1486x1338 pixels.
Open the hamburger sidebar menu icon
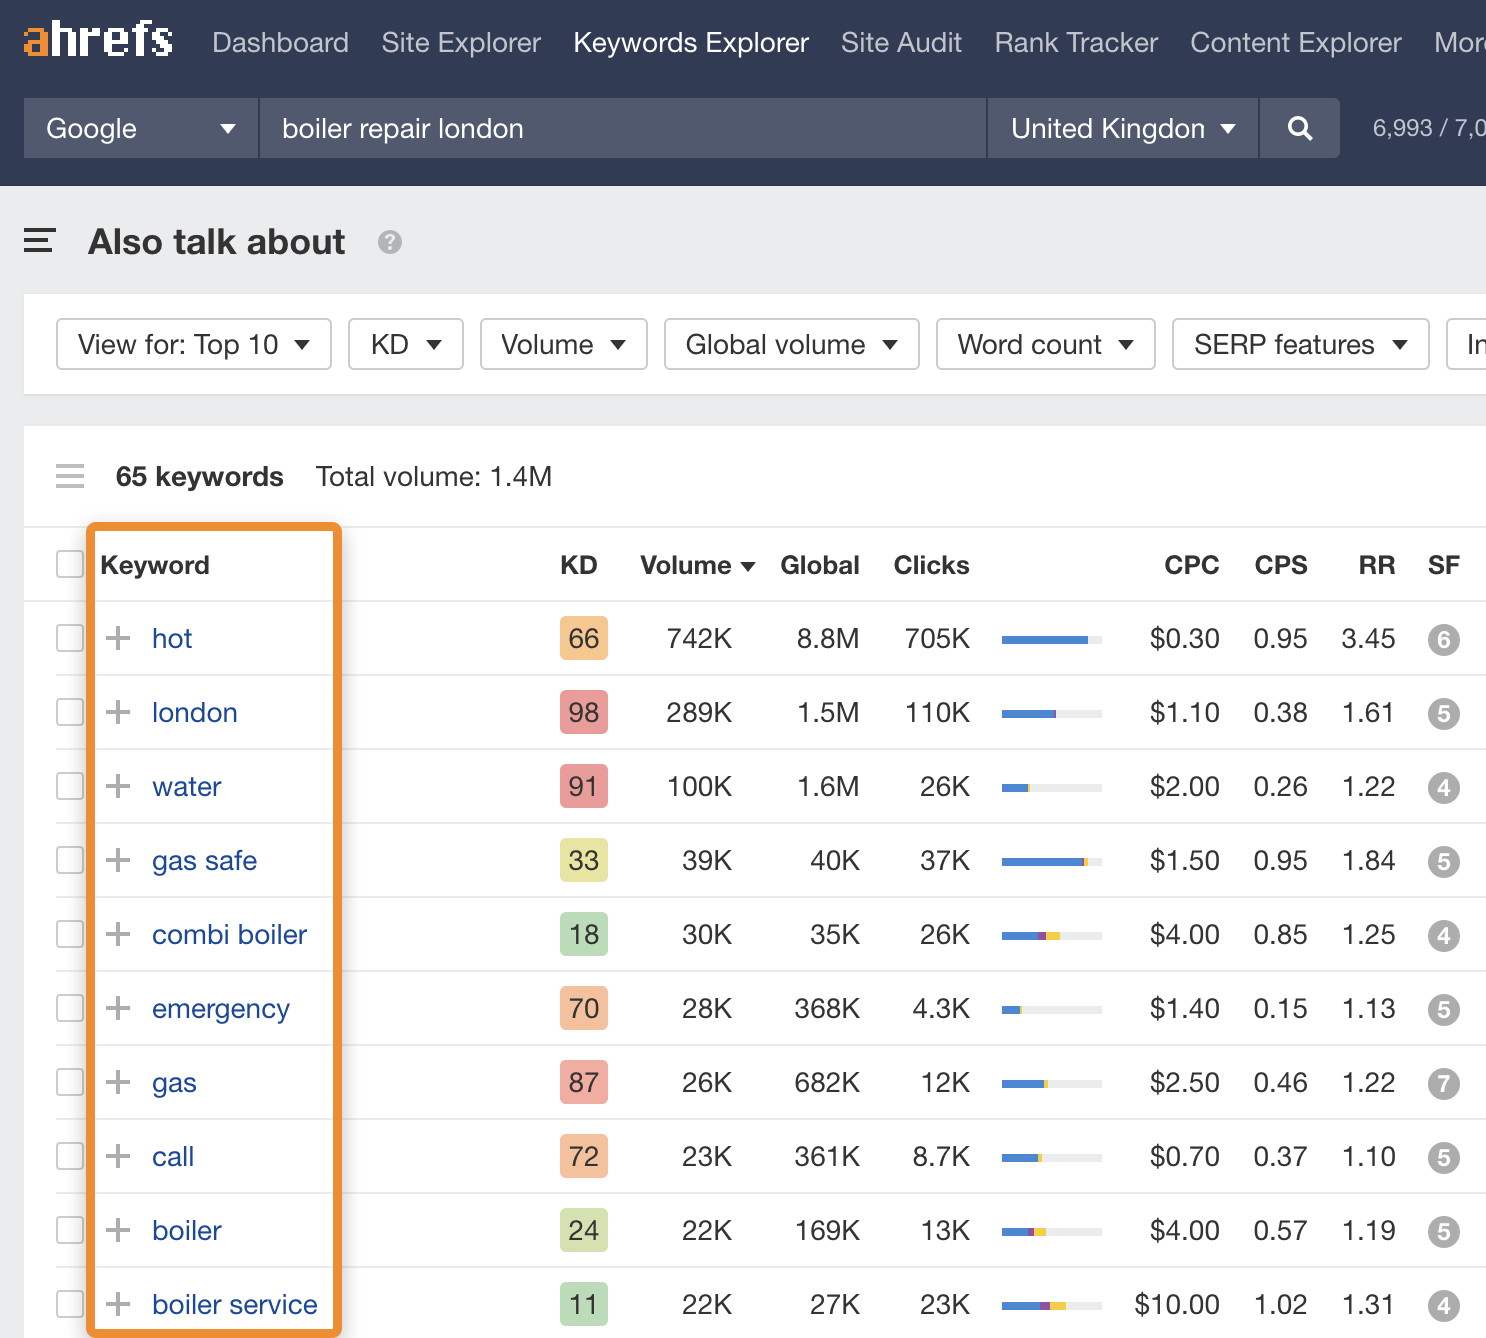39,241
